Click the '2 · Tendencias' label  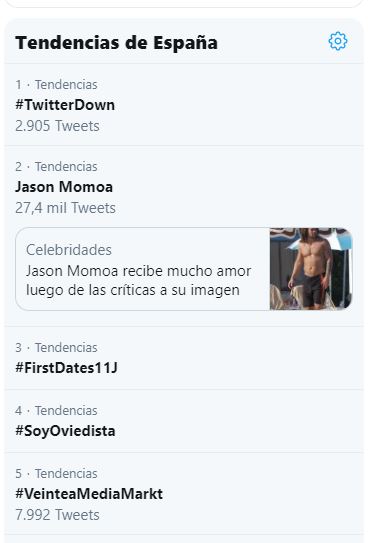tap(56, 167)
